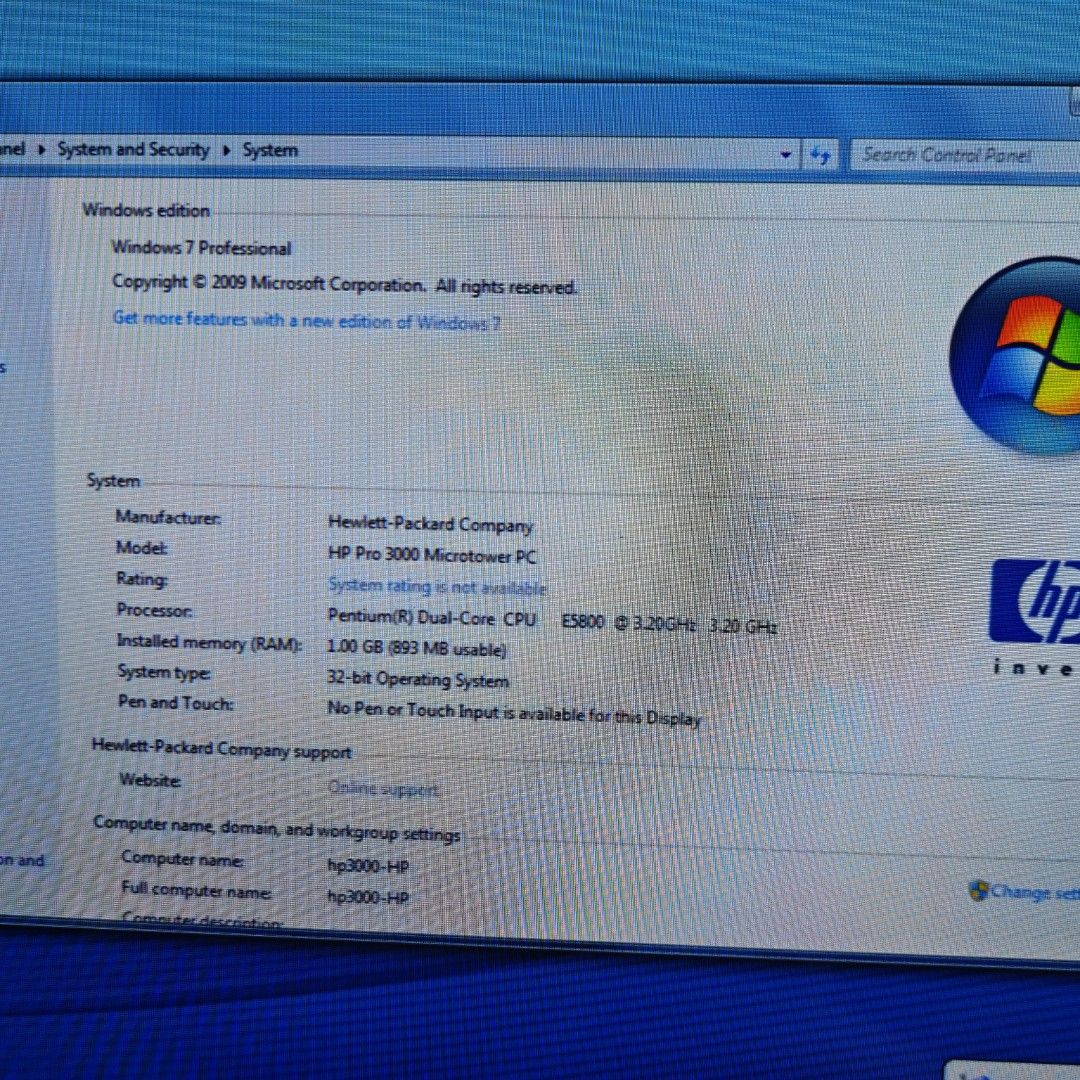Screen dimensions: 1080x1080
Task: Click the Windows logo image
Action: [x=1016, y=355]
